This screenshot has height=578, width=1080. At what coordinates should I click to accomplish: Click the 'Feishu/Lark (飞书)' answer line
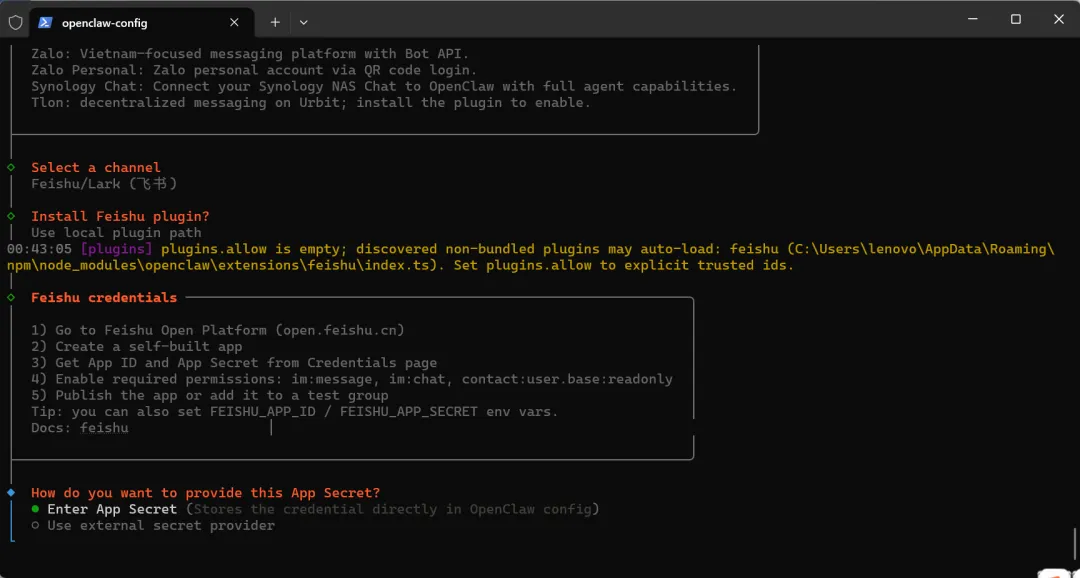pyautogui.click(x=104, y=183)
